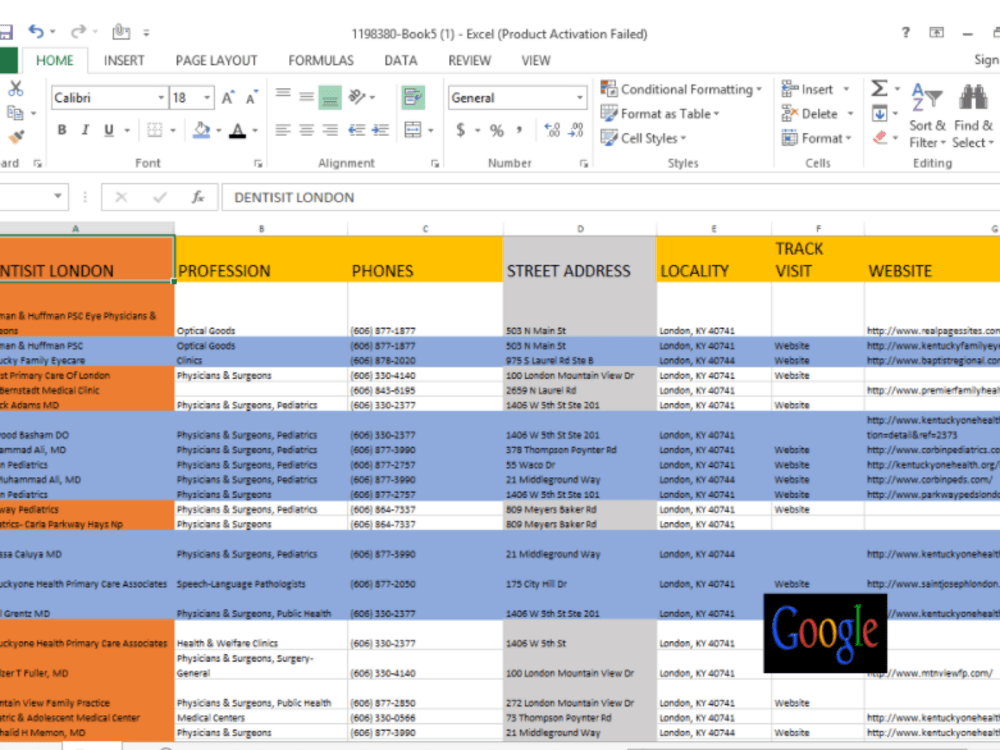The image size is (1000, 750).
Task: Select the PROFESSION header cell
Action: (x=261, y=258)
